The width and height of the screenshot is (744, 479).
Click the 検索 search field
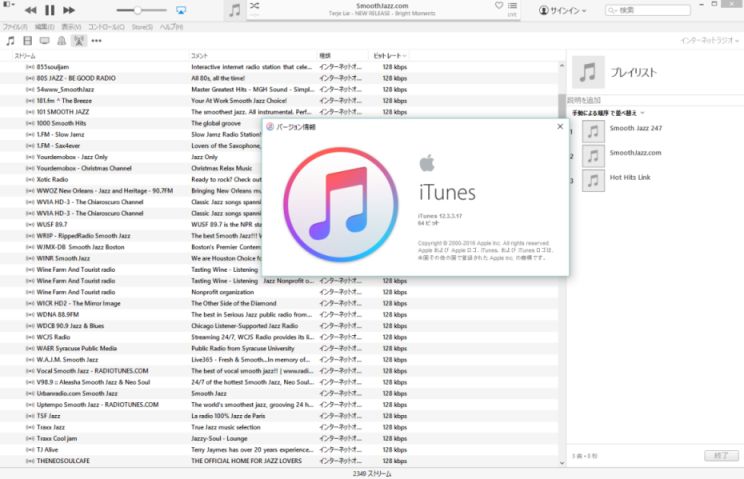[x=648, y=10]
